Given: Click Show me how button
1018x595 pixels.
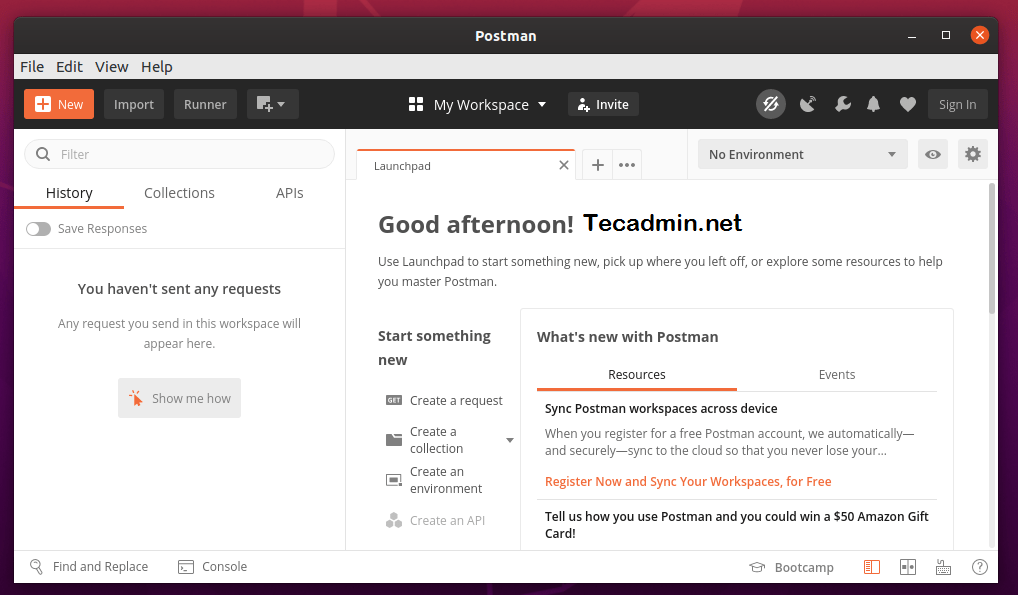Looking at the screenshot, I should click(x=179, y=398).
